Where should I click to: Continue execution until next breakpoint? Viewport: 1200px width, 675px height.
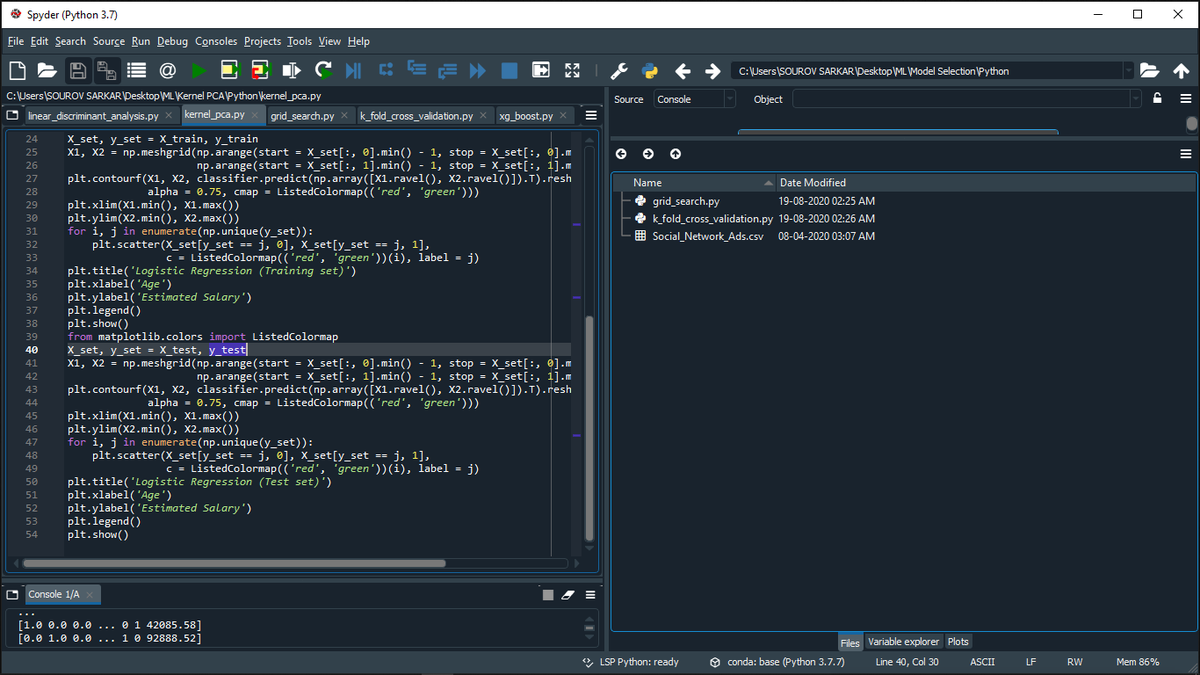click(478, 71)
